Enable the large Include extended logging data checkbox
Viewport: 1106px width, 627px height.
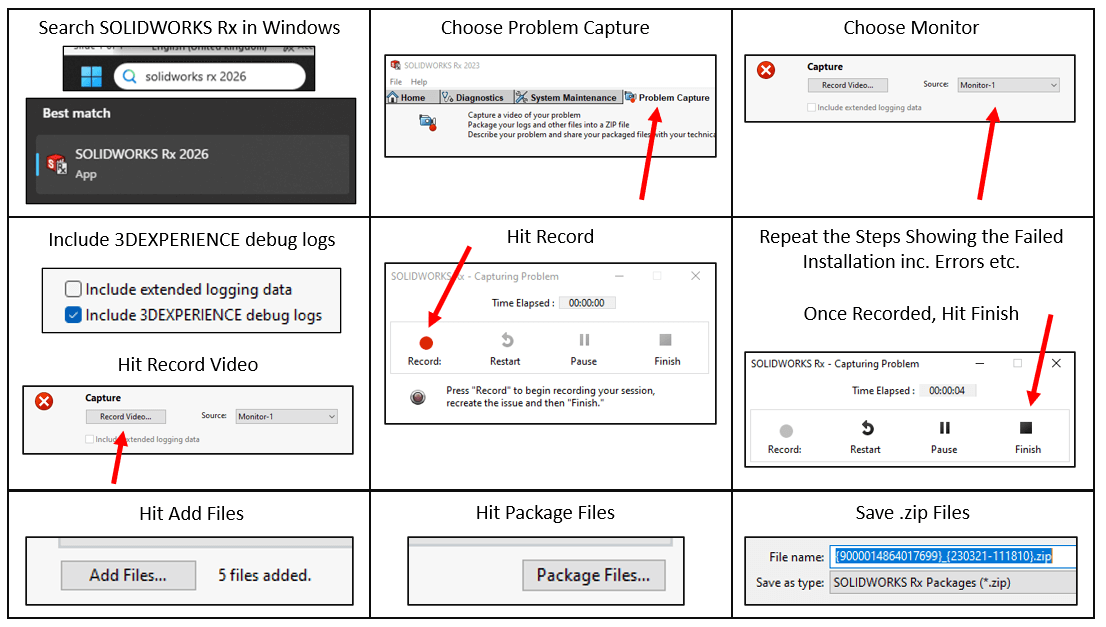73,290
